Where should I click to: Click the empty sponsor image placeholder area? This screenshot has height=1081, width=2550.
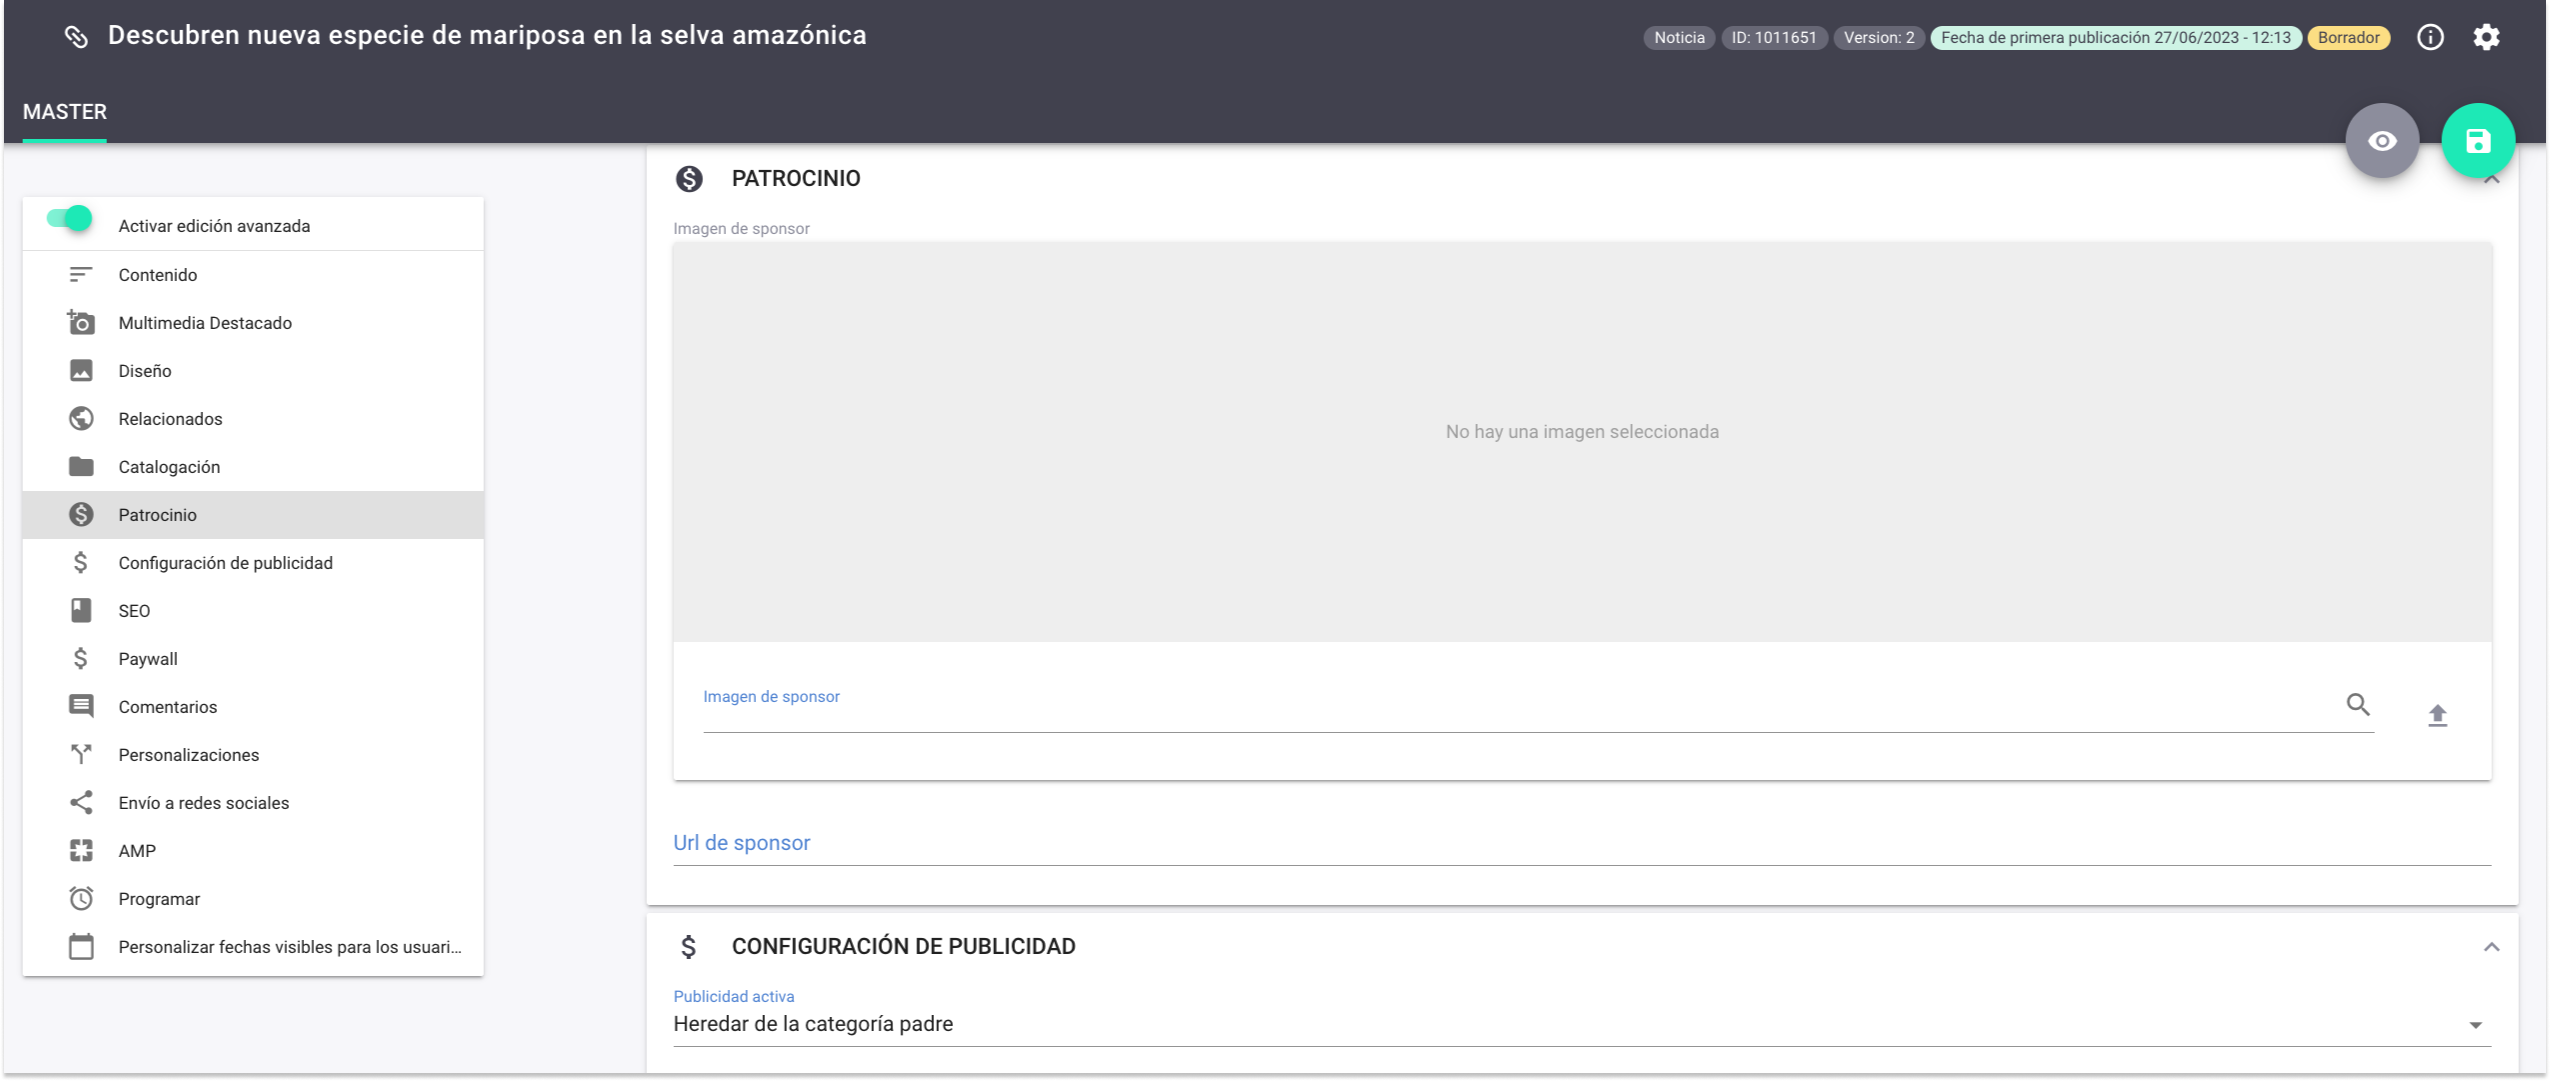(1582, 441)
